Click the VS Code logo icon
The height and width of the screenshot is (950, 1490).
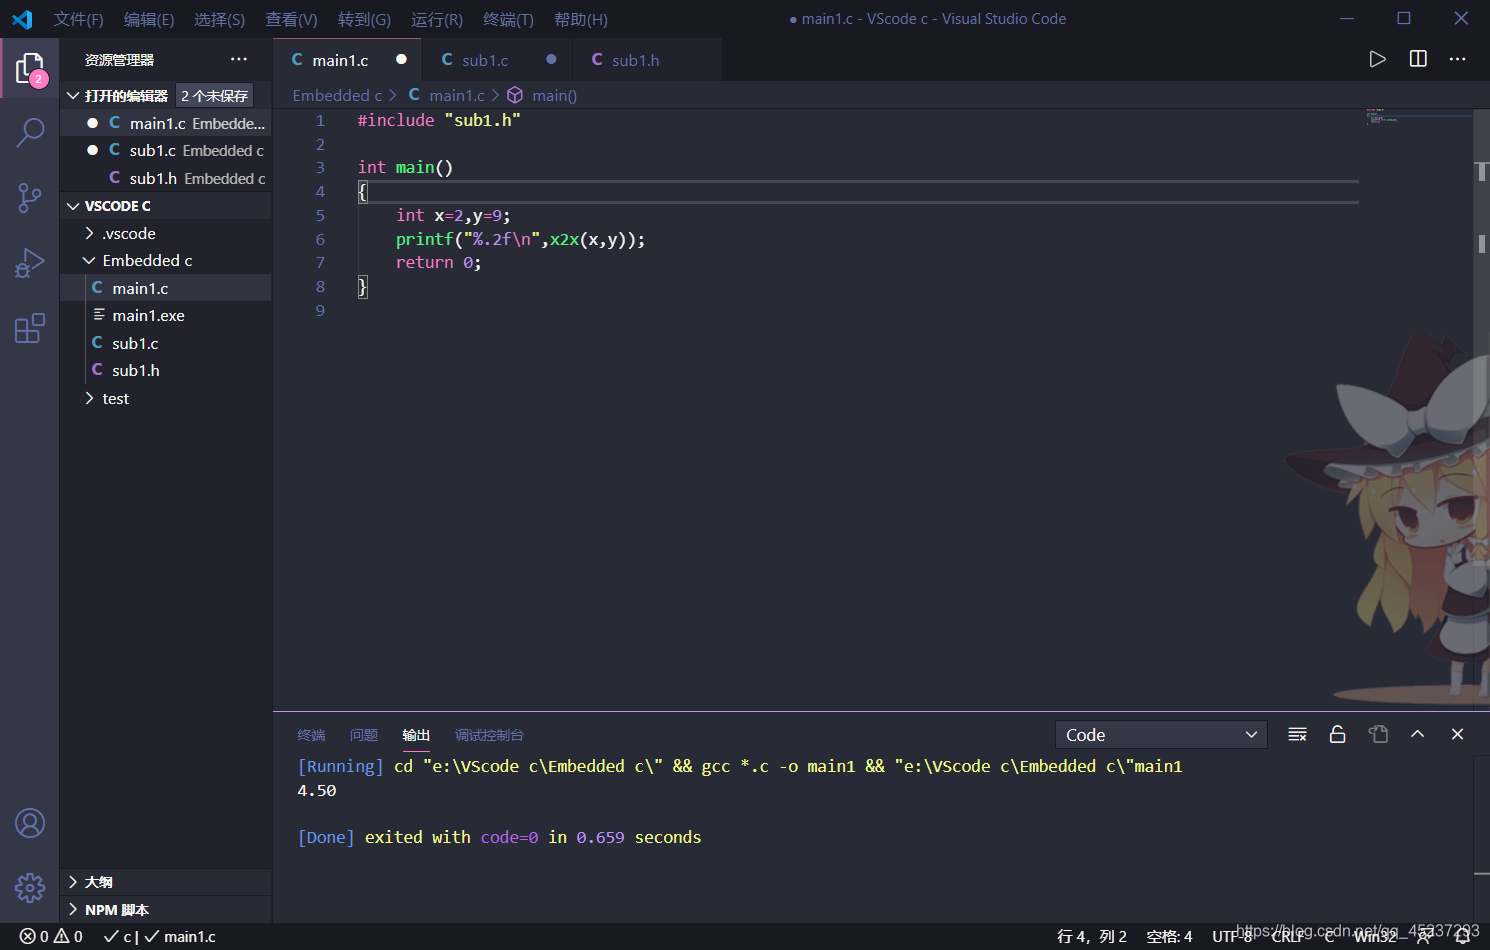22,19
